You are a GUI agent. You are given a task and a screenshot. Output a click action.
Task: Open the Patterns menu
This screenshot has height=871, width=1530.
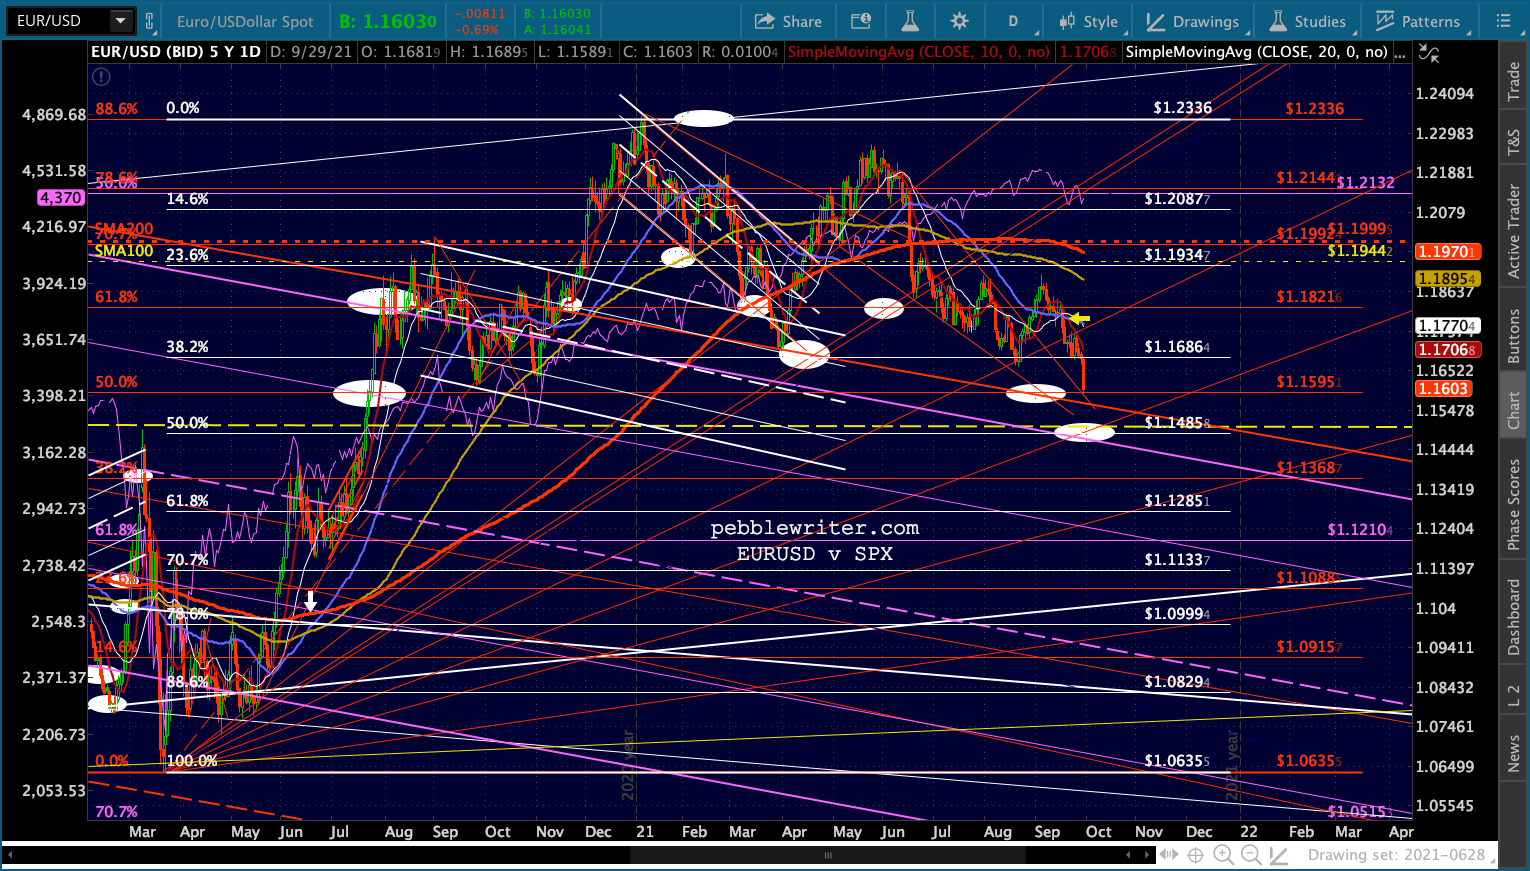tap(1418, 21)
